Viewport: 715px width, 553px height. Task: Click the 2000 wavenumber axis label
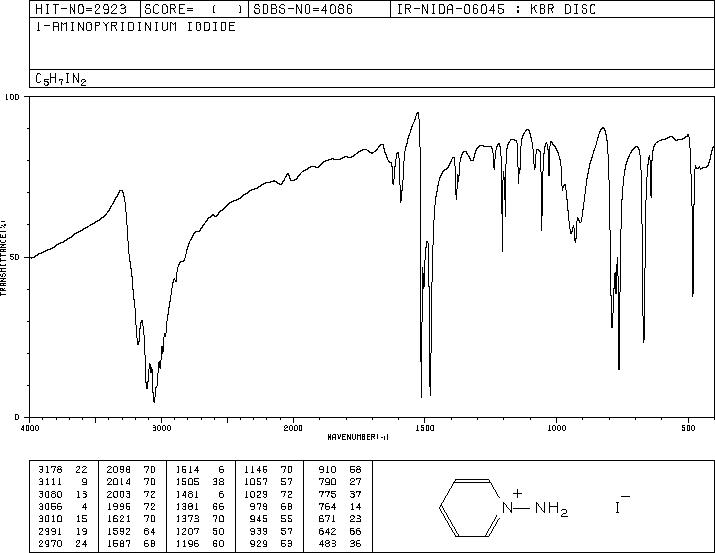(293, 428)
